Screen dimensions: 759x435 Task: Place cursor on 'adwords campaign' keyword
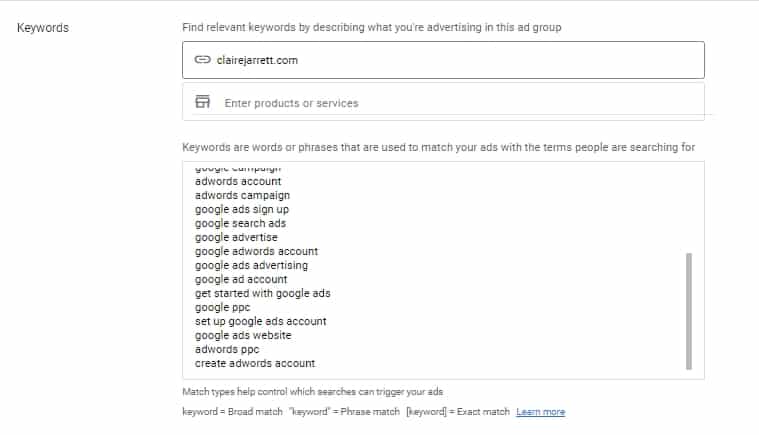[x=241, y=196]
